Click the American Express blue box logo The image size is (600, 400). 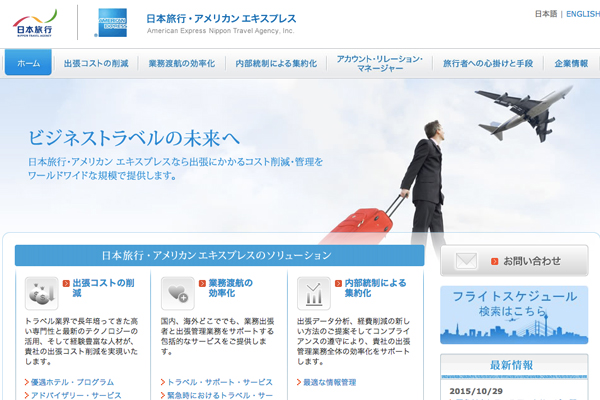(x=112, y=23)
